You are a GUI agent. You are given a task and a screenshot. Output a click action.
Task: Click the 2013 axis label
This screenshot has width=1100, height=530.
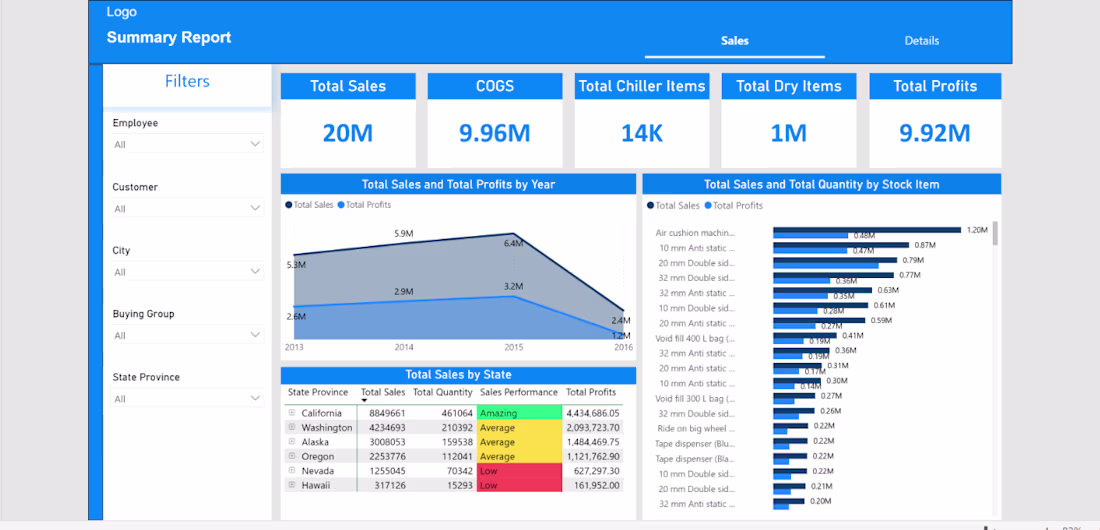click(294, 347)
